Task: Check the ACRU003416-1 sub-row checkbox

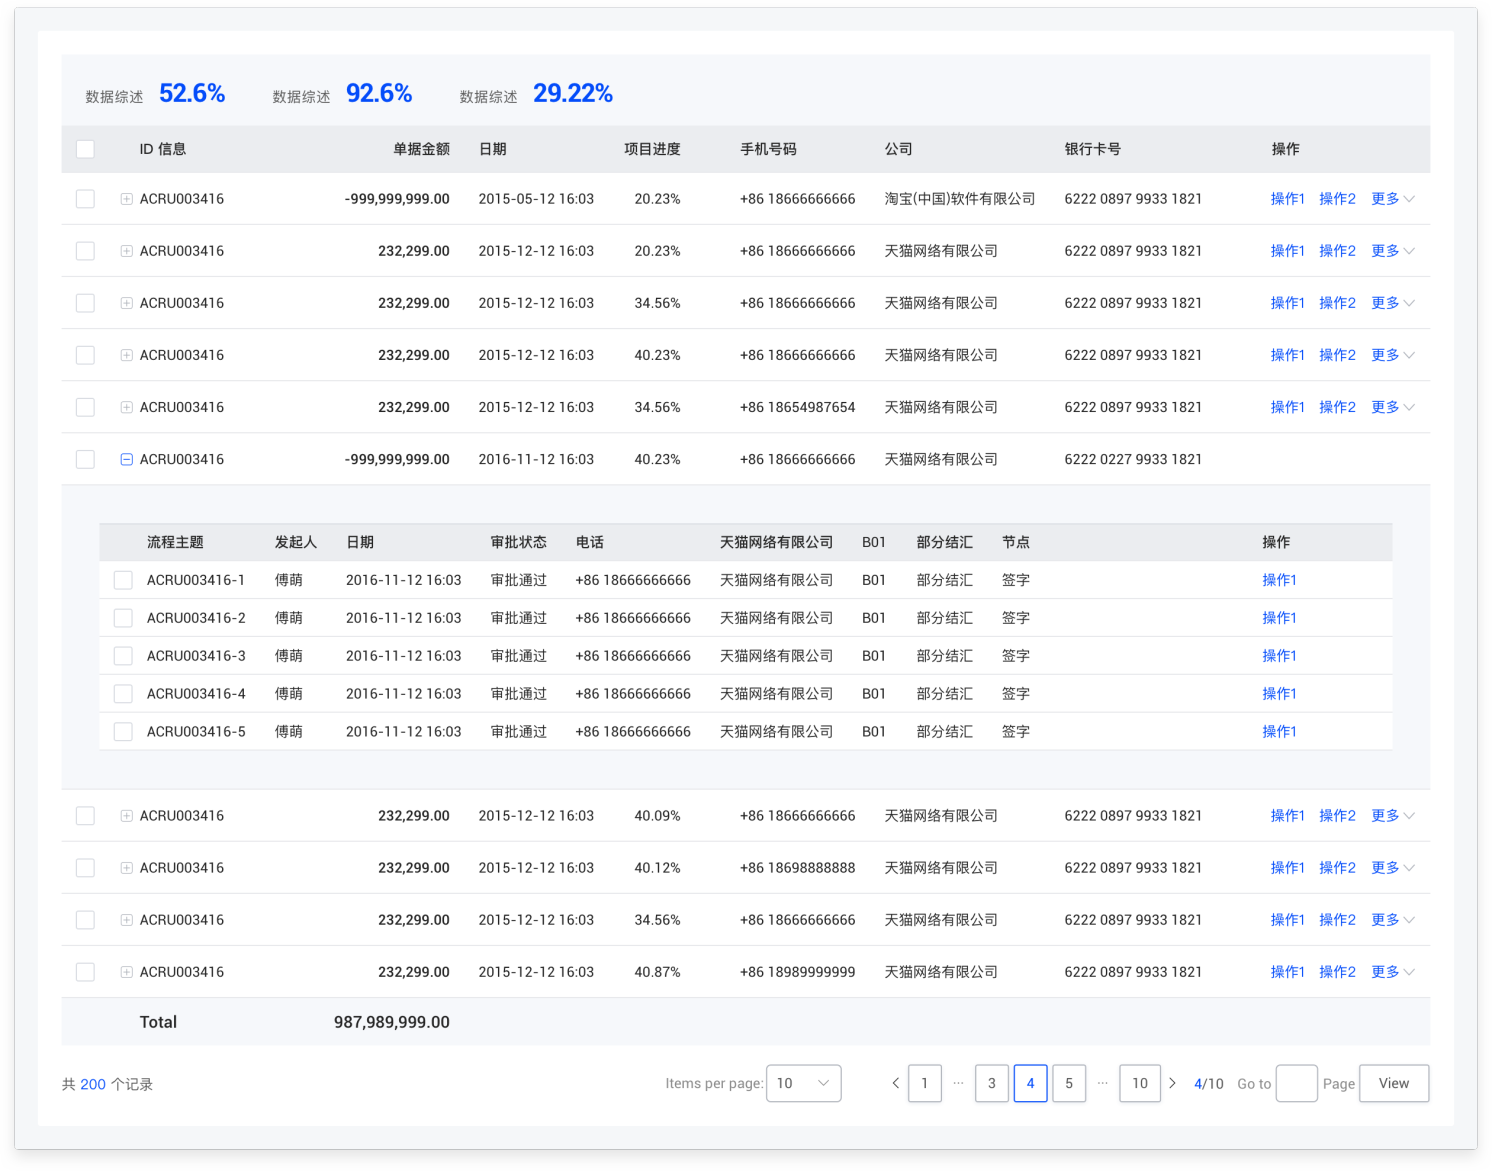Action: (x=123, y=580)
